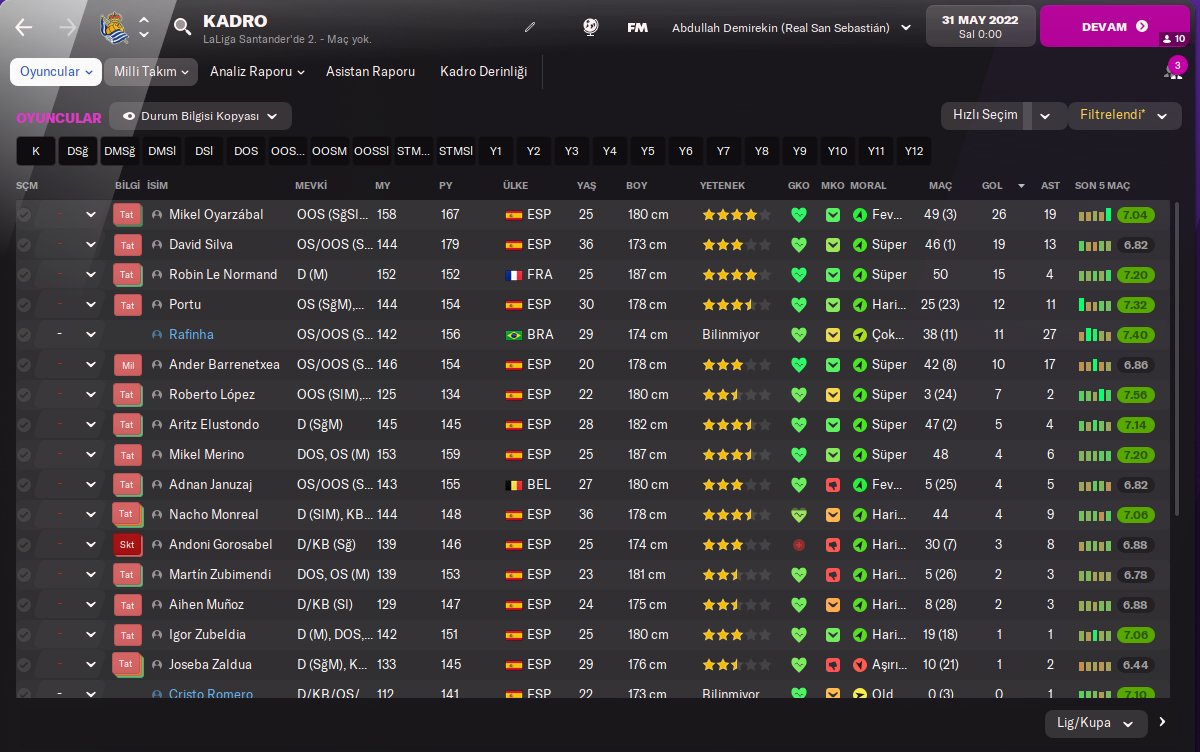Click Roberto López's 7.56 form rating bar
The height and width of the screenshot is (752, 1200).
pos(1135,395)
